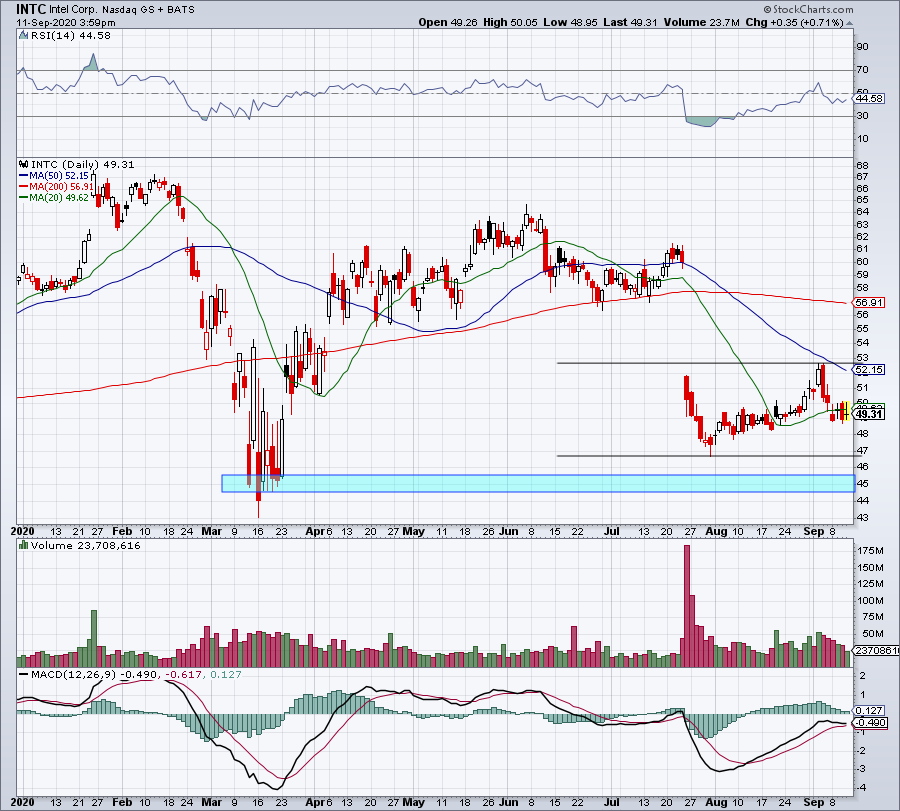Click the yellow-highlighted latest candlestick

point(846,411)
